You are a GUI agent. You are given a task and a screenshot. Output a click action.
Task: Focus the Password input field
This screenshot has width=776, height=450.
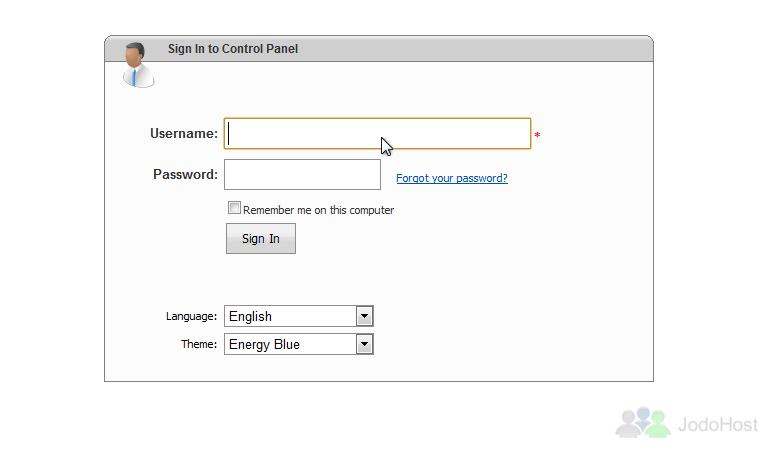tap(302, 174)
